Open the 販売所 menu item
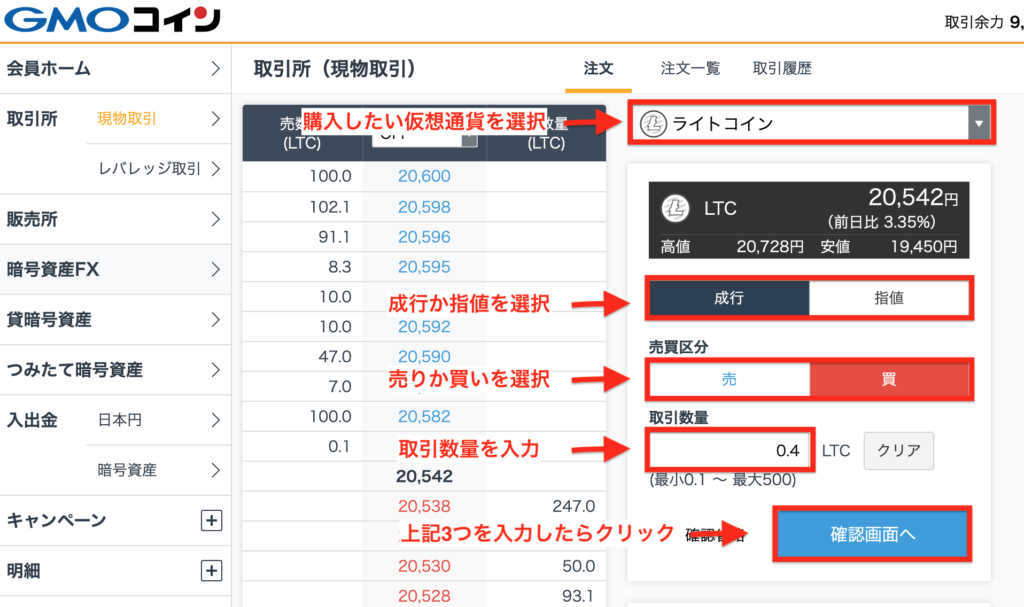This screenshot has width=1024, height=607. click(x=115, y=220)
